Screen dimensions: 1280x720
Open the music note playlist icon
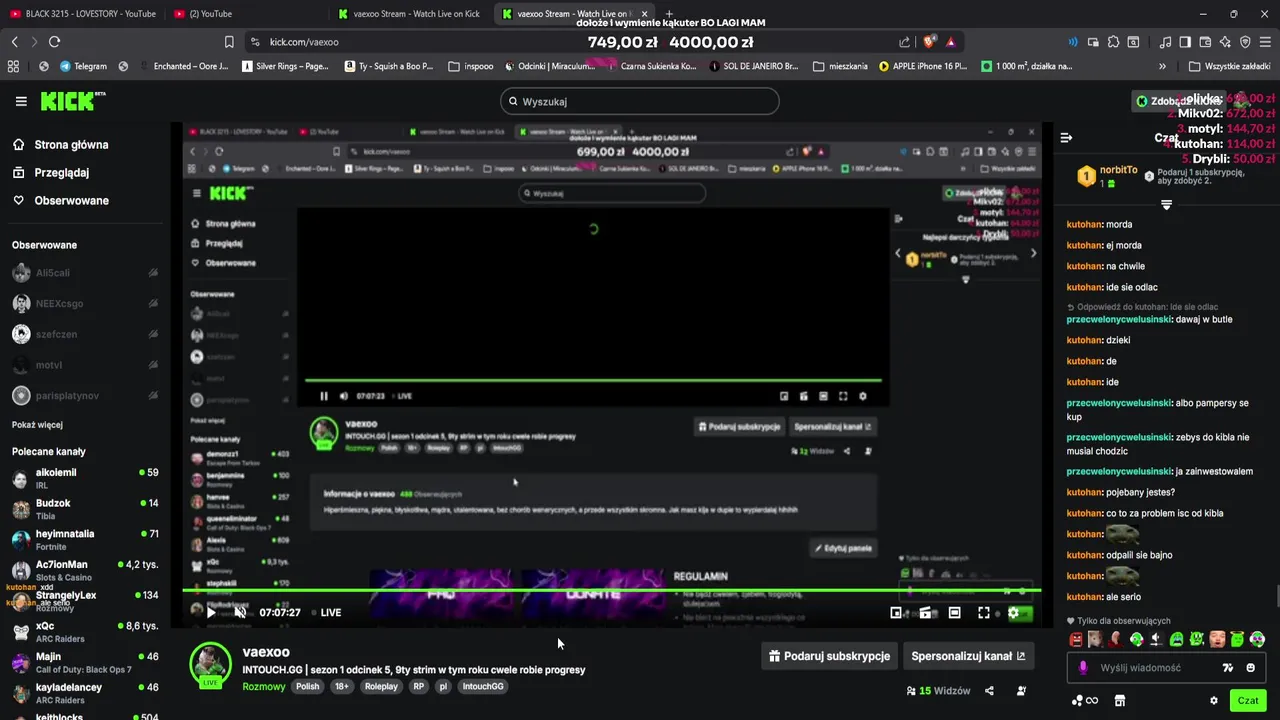coord(1165,42)
